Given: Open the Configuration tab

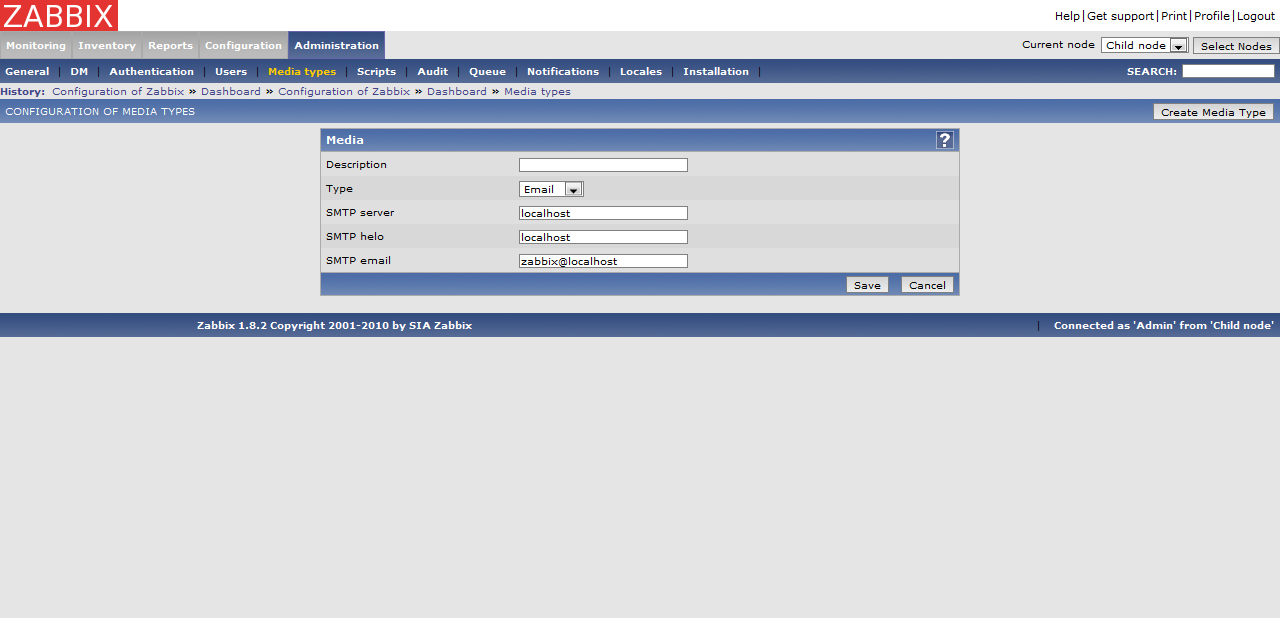Looking at the screenshot, I should tap(243, 46).
